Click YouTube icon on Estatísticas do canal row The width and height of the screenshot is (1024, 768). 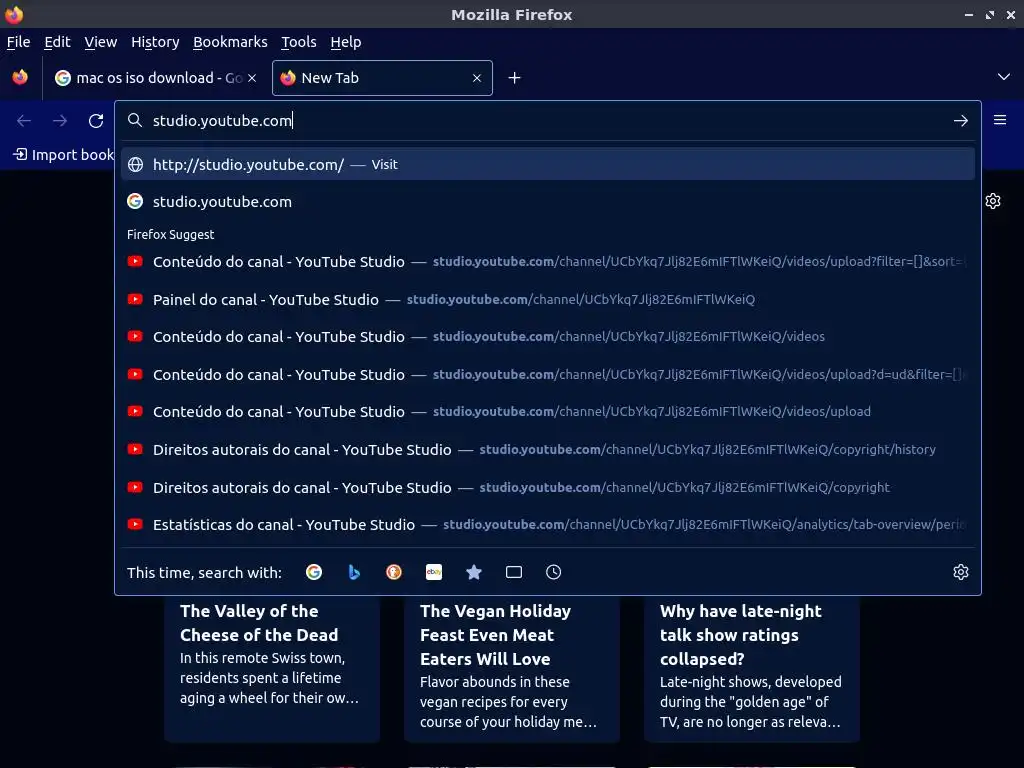coord(135,524)
